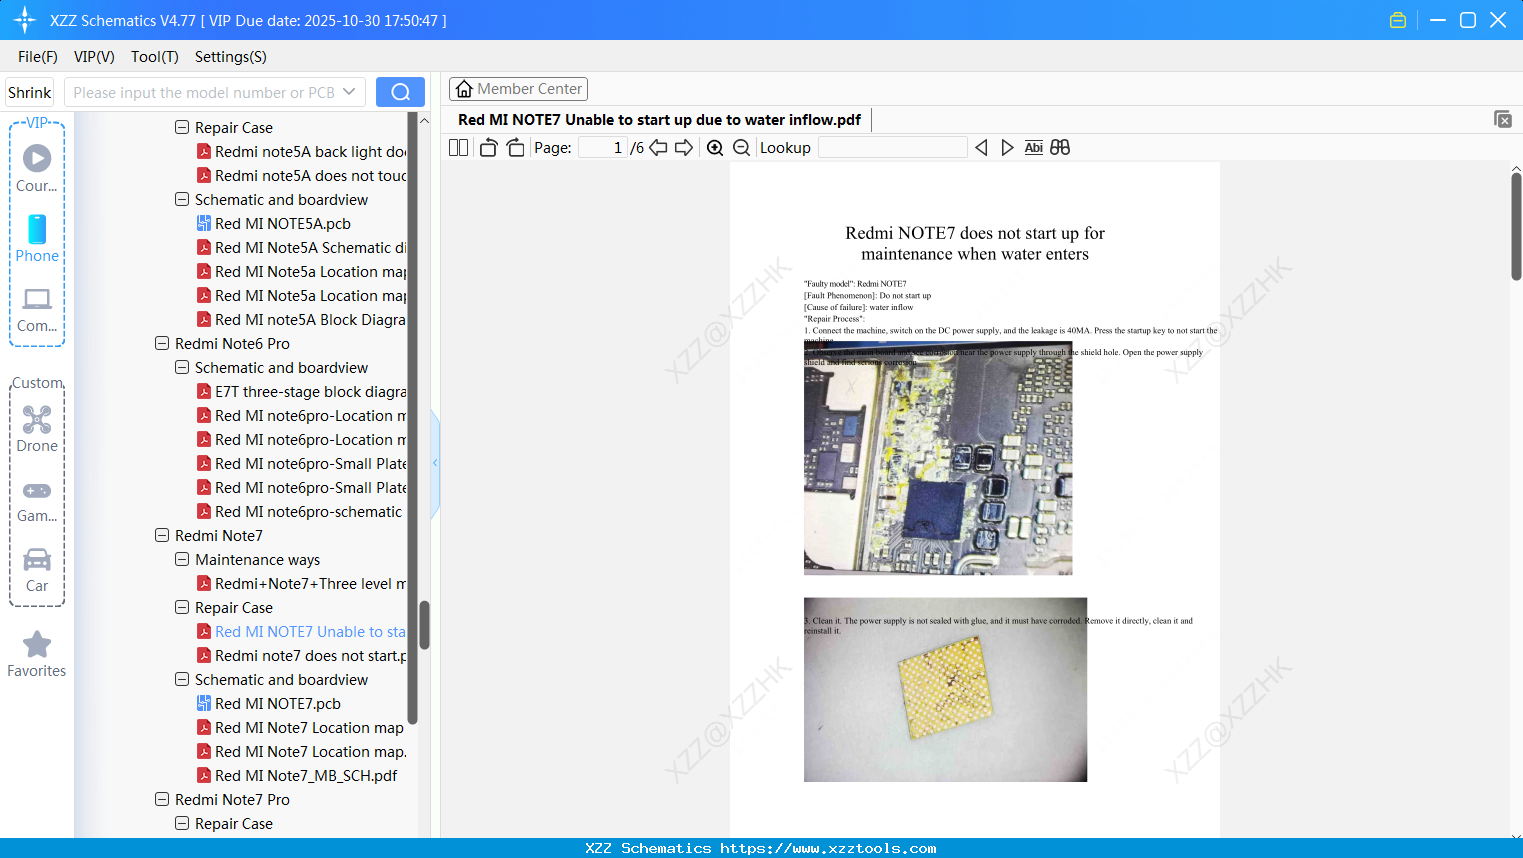Viewport: 1523px width, 858px height.
Task: Click the magnifier search button
Action: coord(400,92)
